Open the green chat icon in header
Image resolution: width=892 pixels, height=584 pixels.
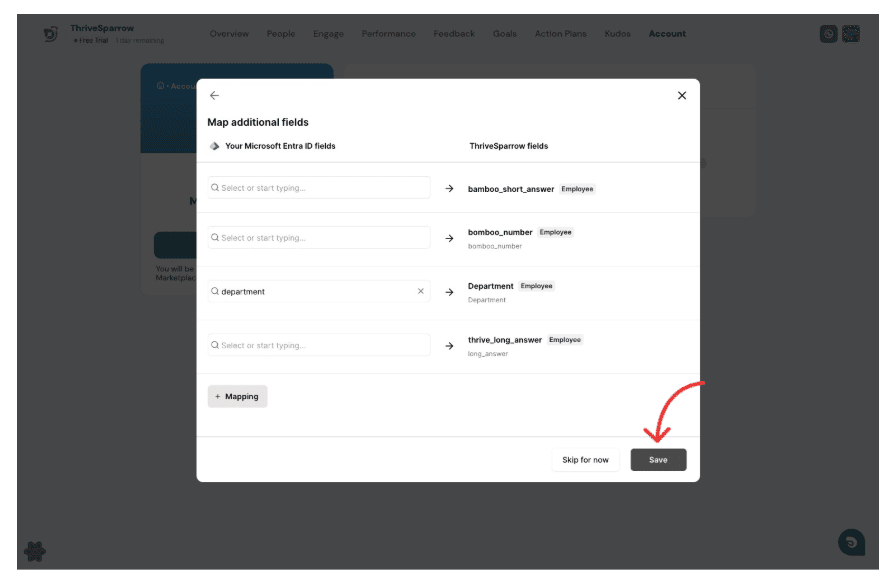coord(828,34)
